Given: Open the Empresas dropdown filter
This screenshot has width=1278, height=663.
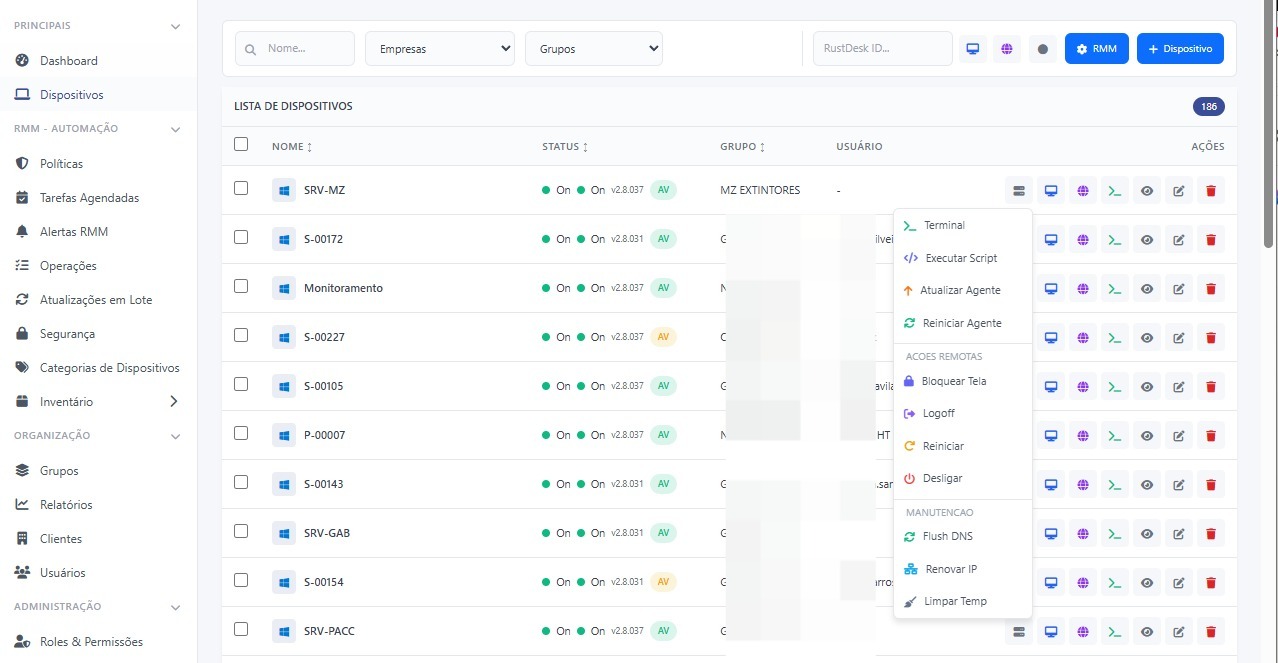Looking at the screenshot, I should (x=440, y=48).
